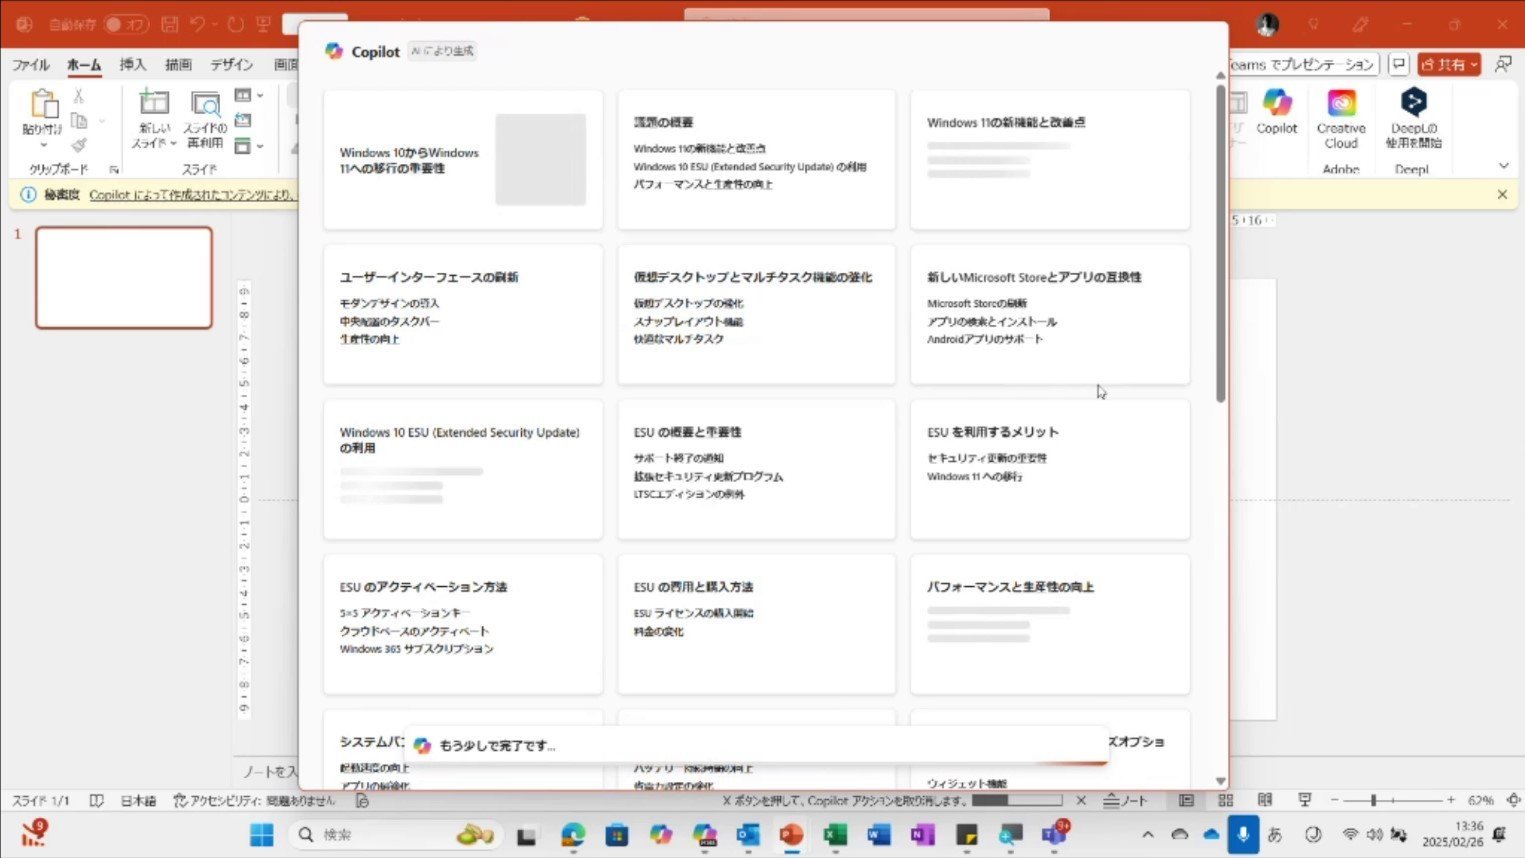
Task: Open Creative Cloud add-in in ribbon
Action: pyautogui.click(x=1341, y=119)
